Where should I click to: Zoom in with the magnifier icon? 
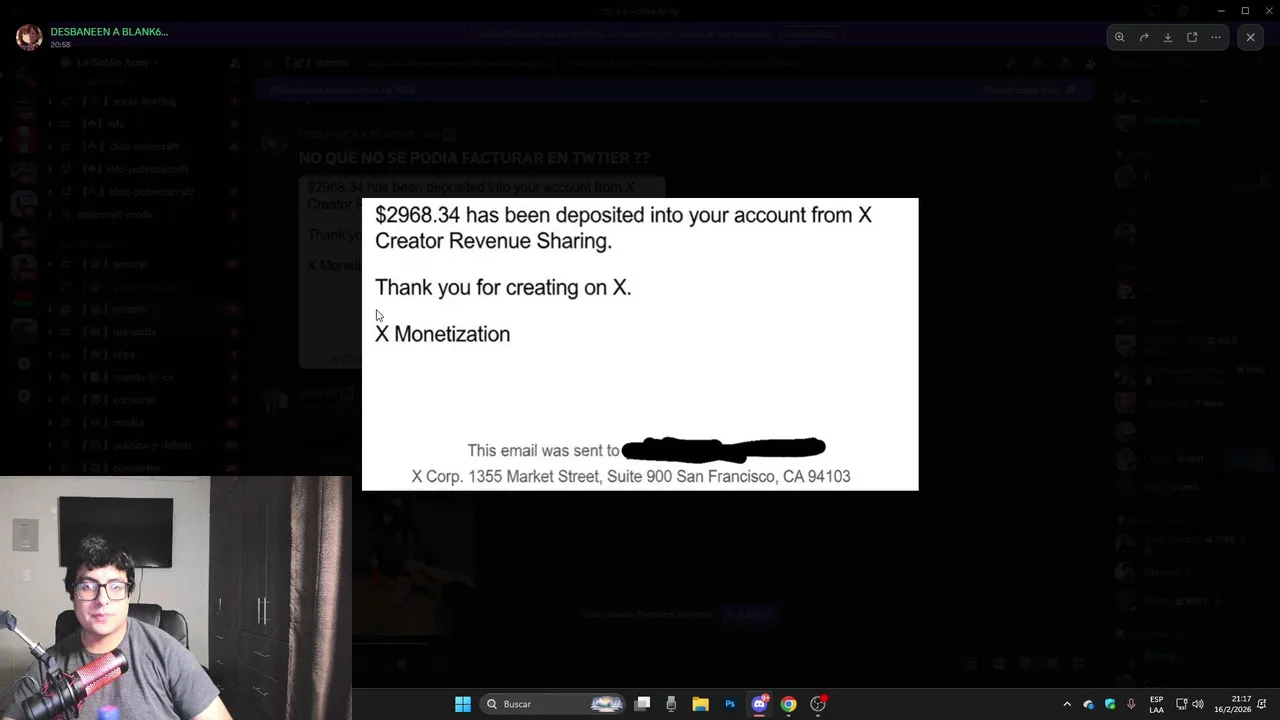(x=1120, y=37)
